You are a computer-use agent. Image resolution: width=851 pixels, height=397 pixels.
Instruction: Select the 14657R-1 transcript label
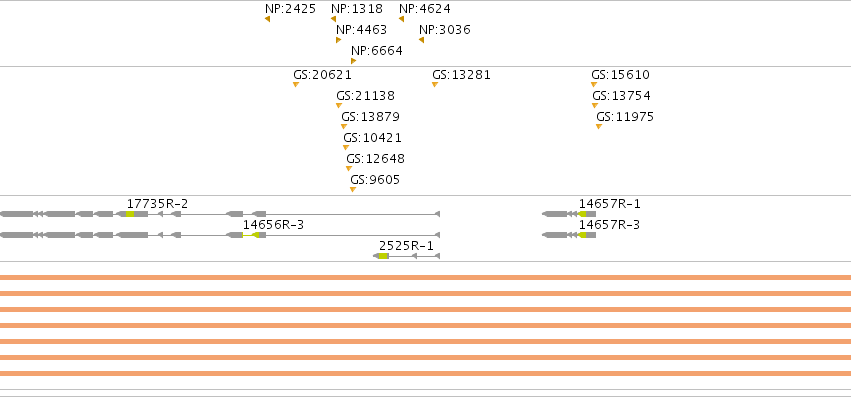609,204
